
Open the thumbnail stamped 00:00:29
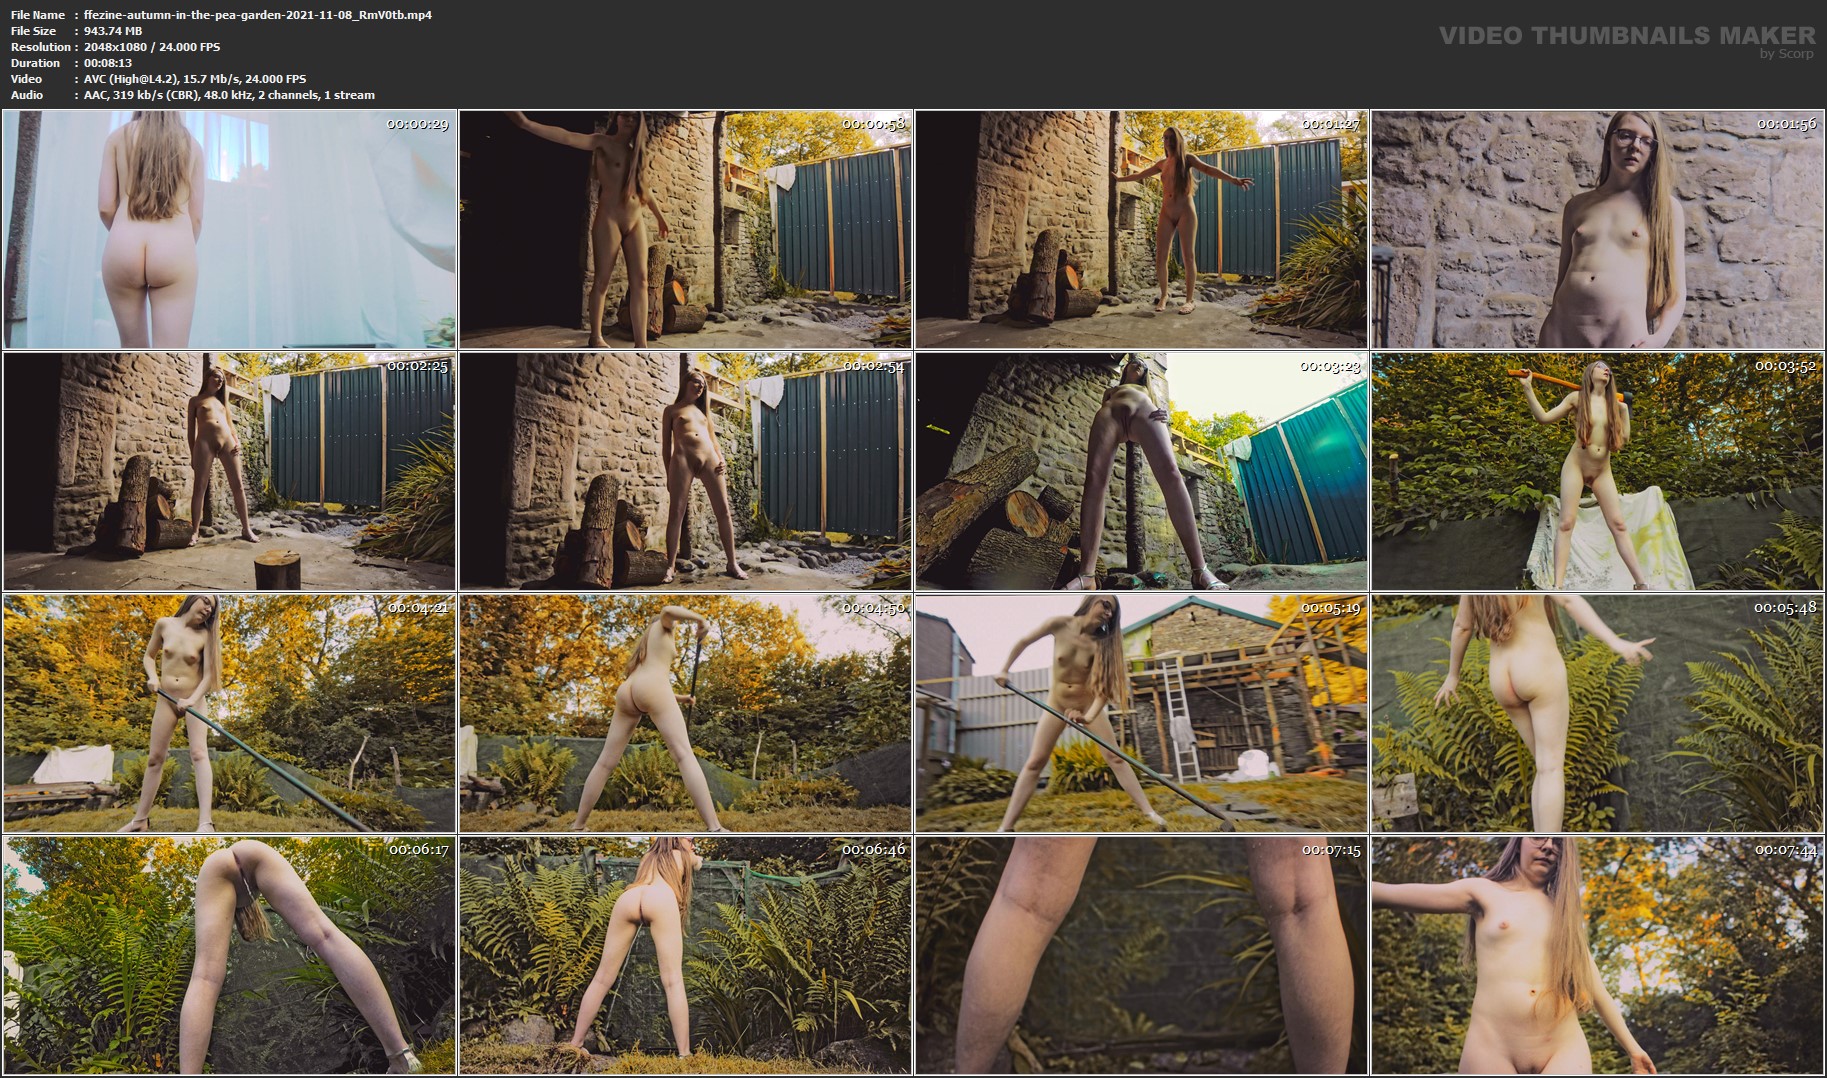(229, 229)
